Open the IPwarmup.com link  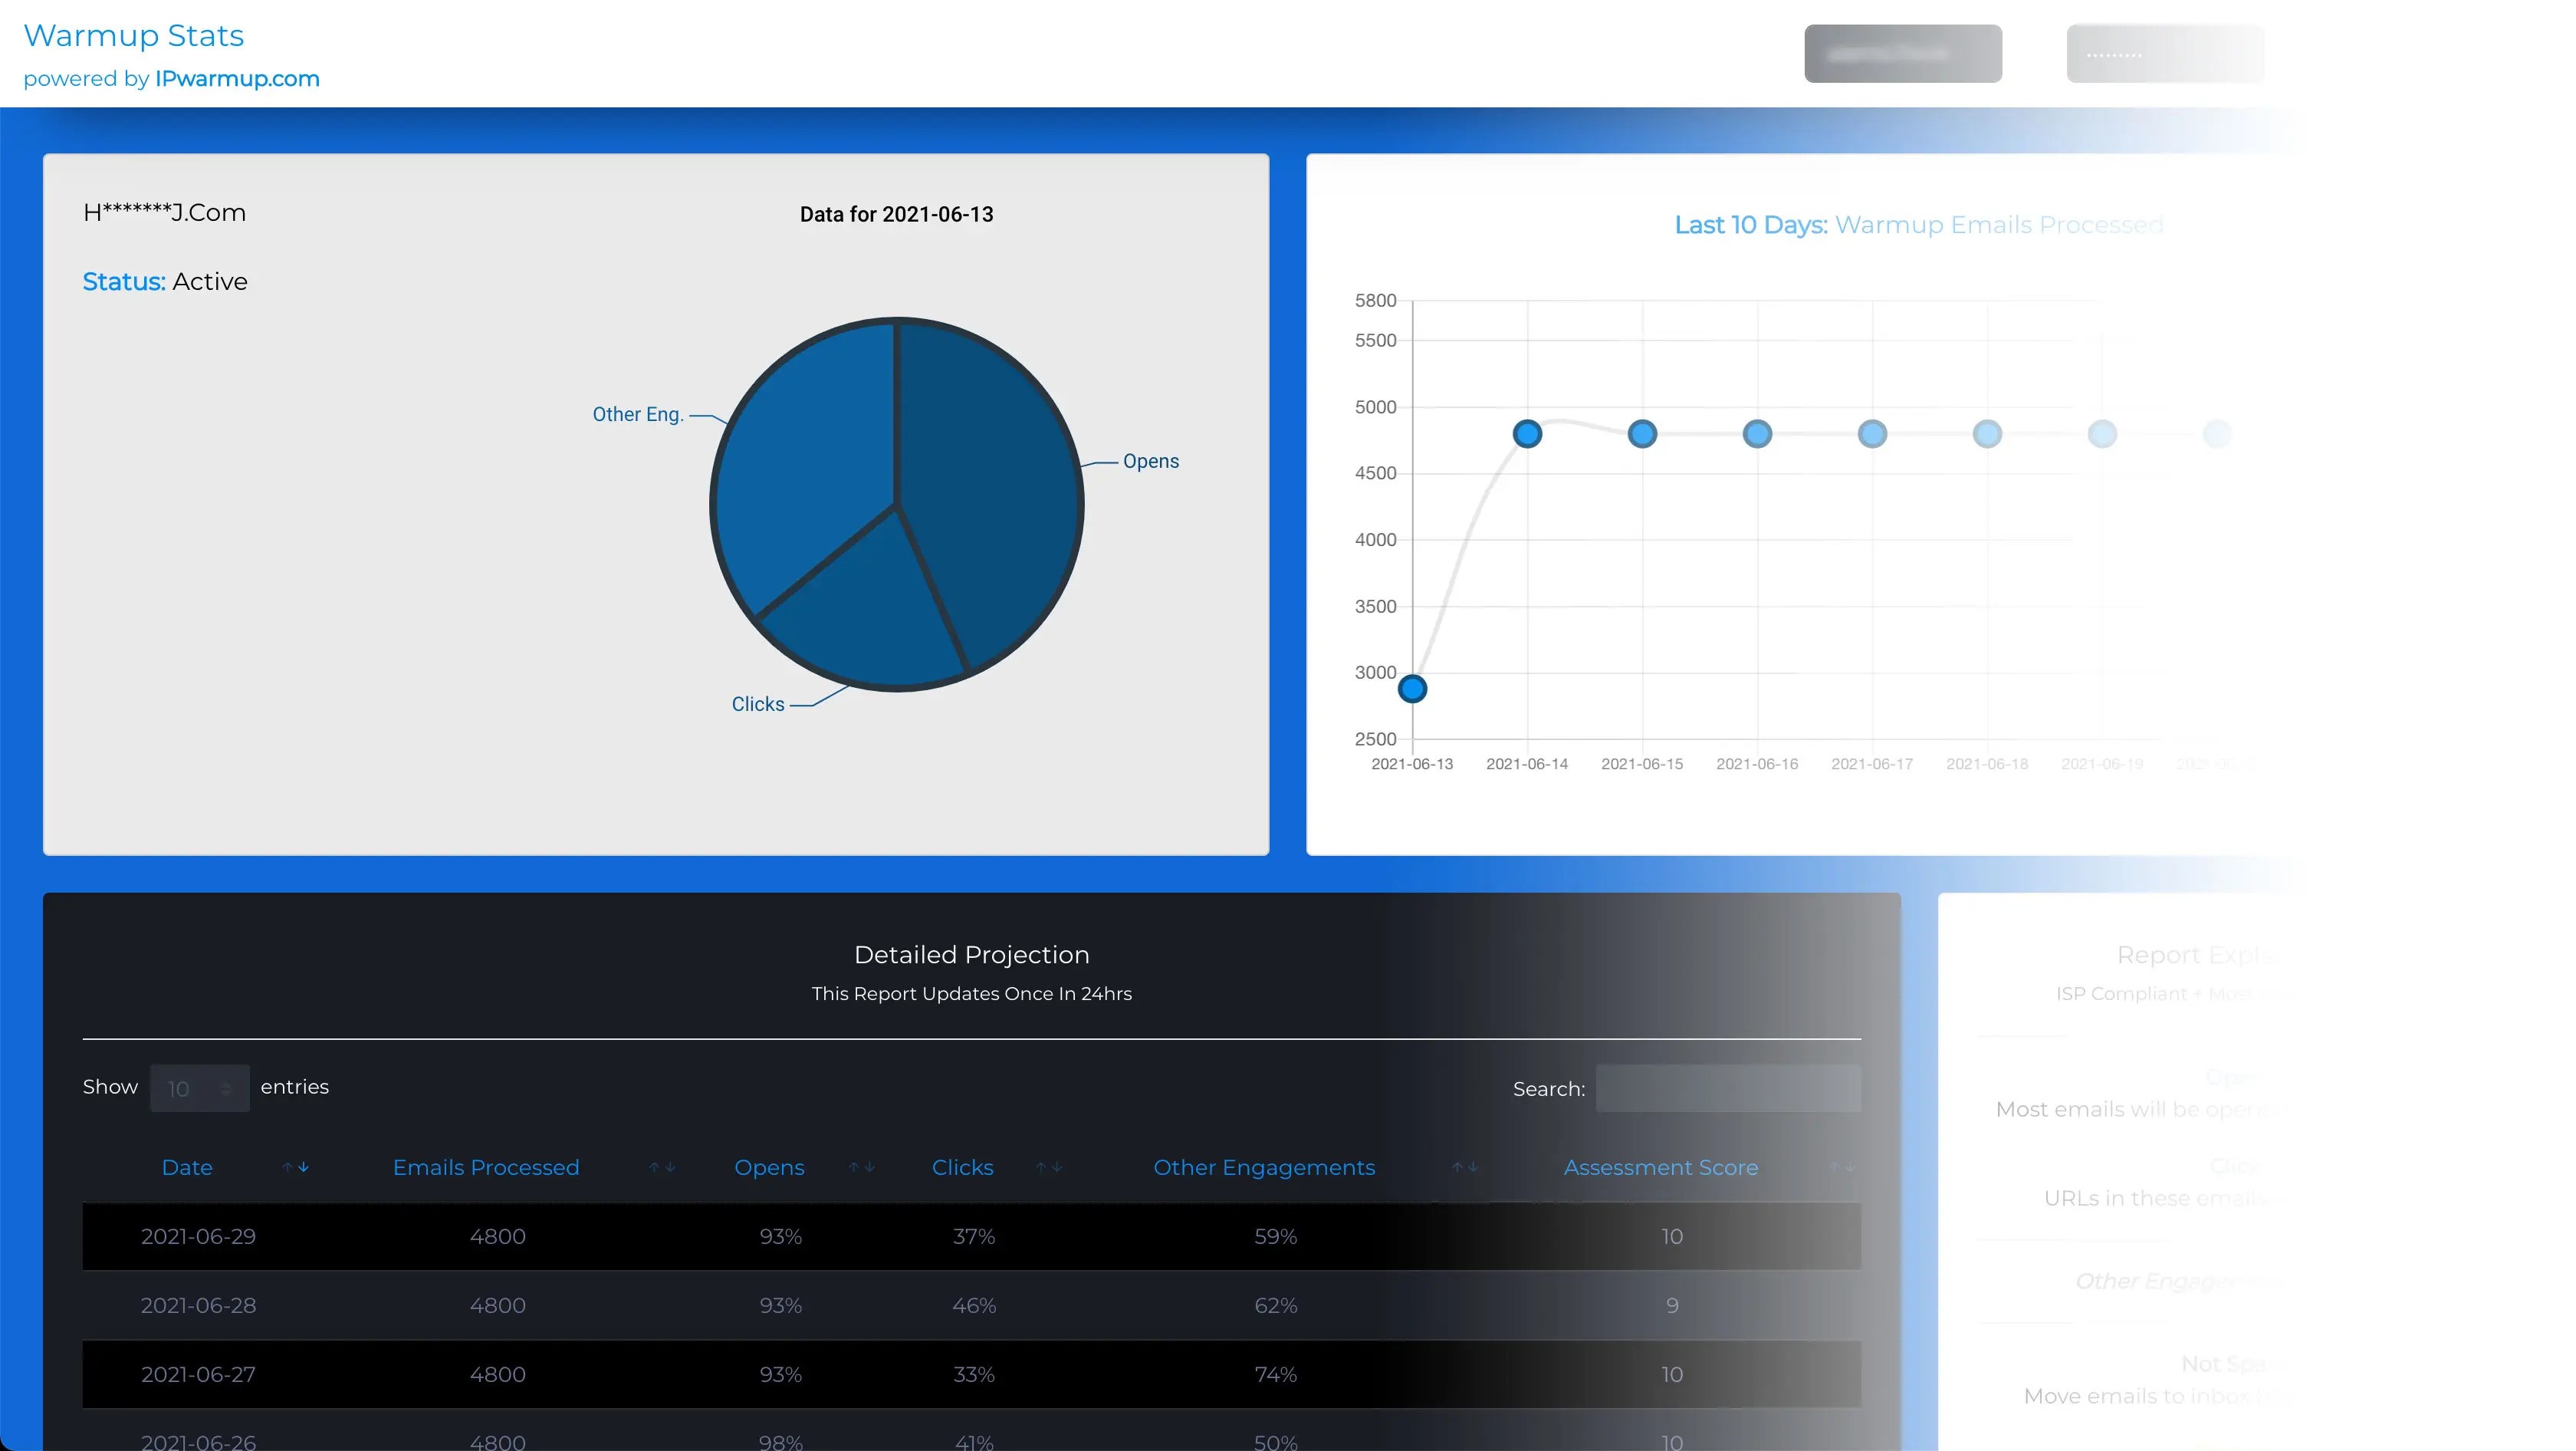point(237,79)
